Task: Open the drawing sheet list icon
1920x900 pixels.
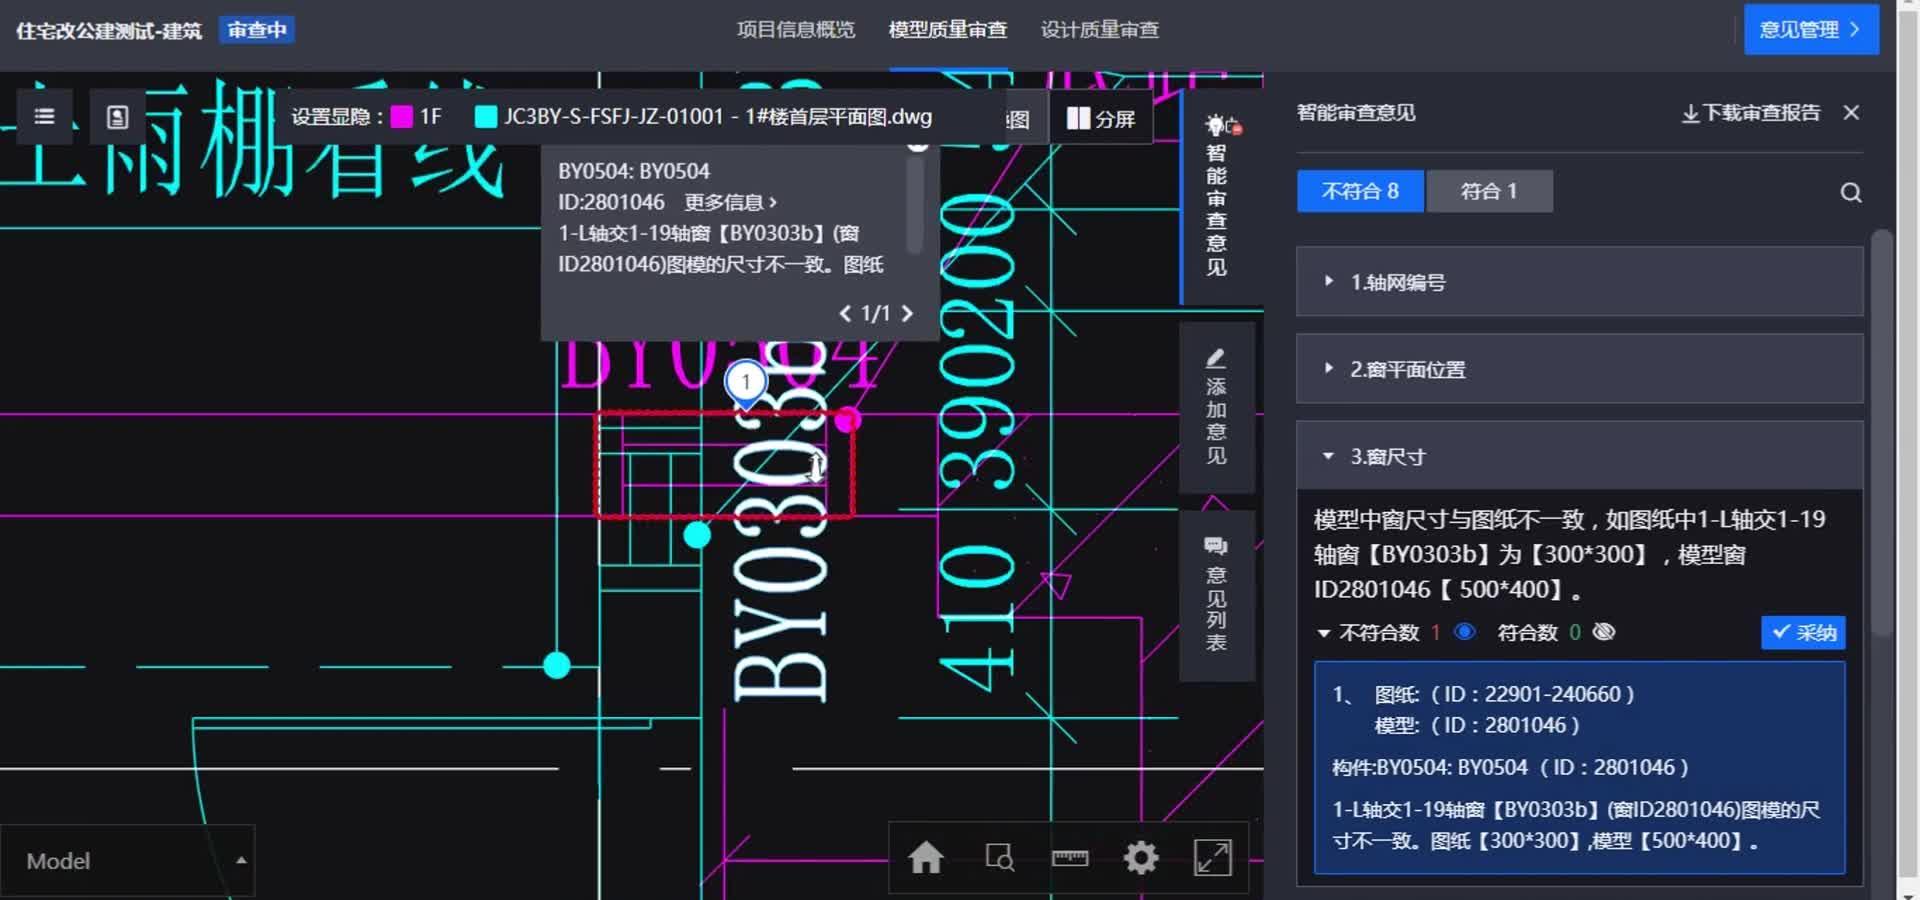Action: (117, 117)
